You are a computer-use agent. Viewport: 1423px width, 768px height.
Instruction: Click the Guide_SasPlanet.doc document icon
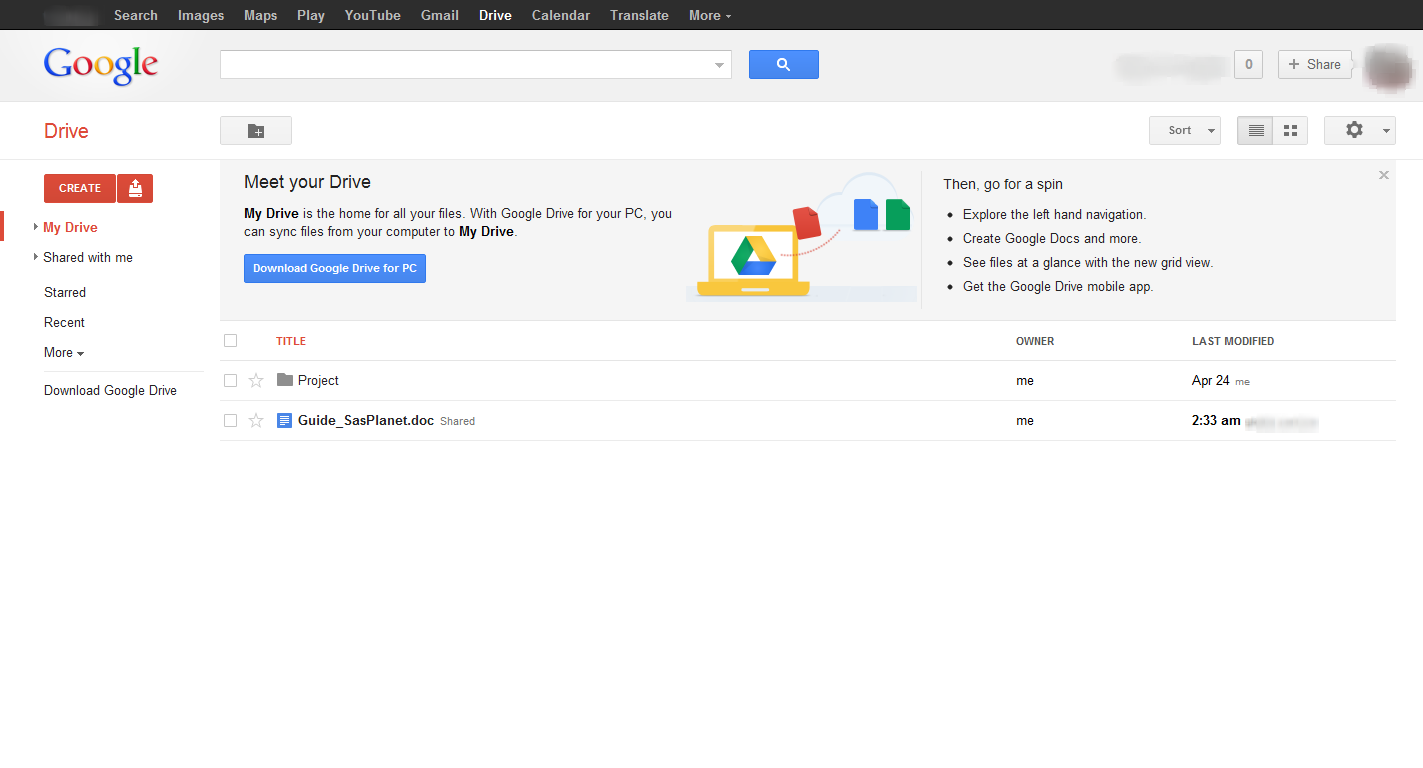[x=285, y=421]
